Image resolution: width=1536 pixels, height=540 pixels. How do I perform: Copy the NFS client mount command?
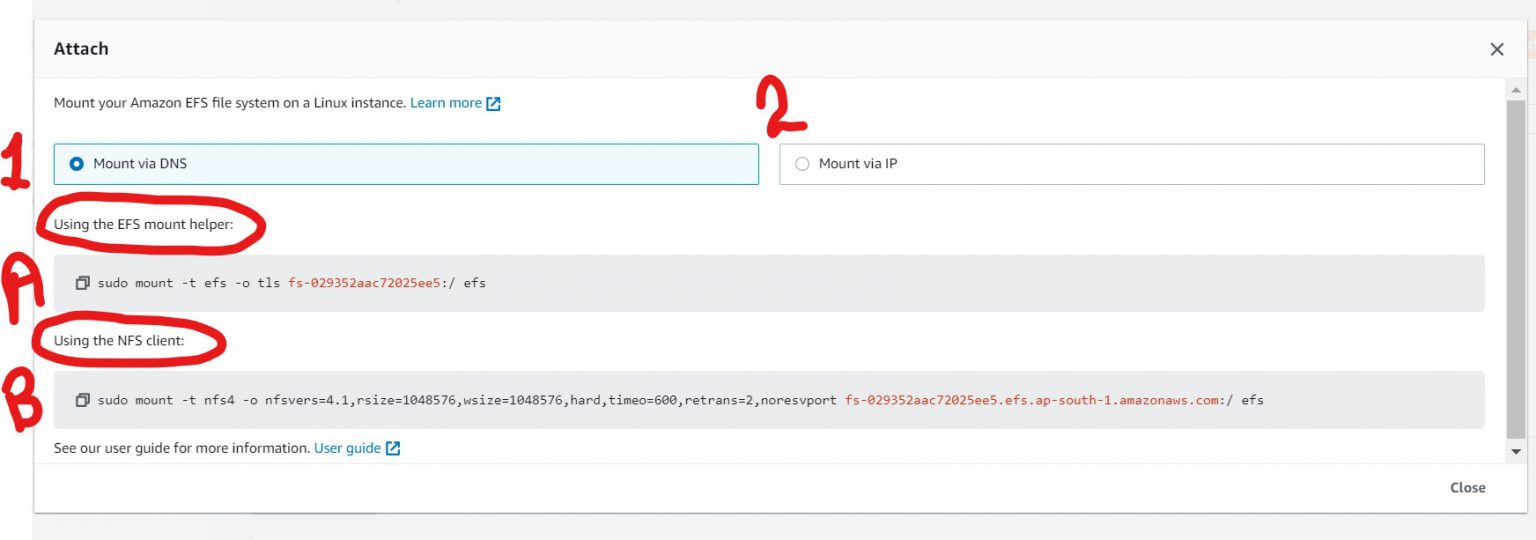coord(83,400)
